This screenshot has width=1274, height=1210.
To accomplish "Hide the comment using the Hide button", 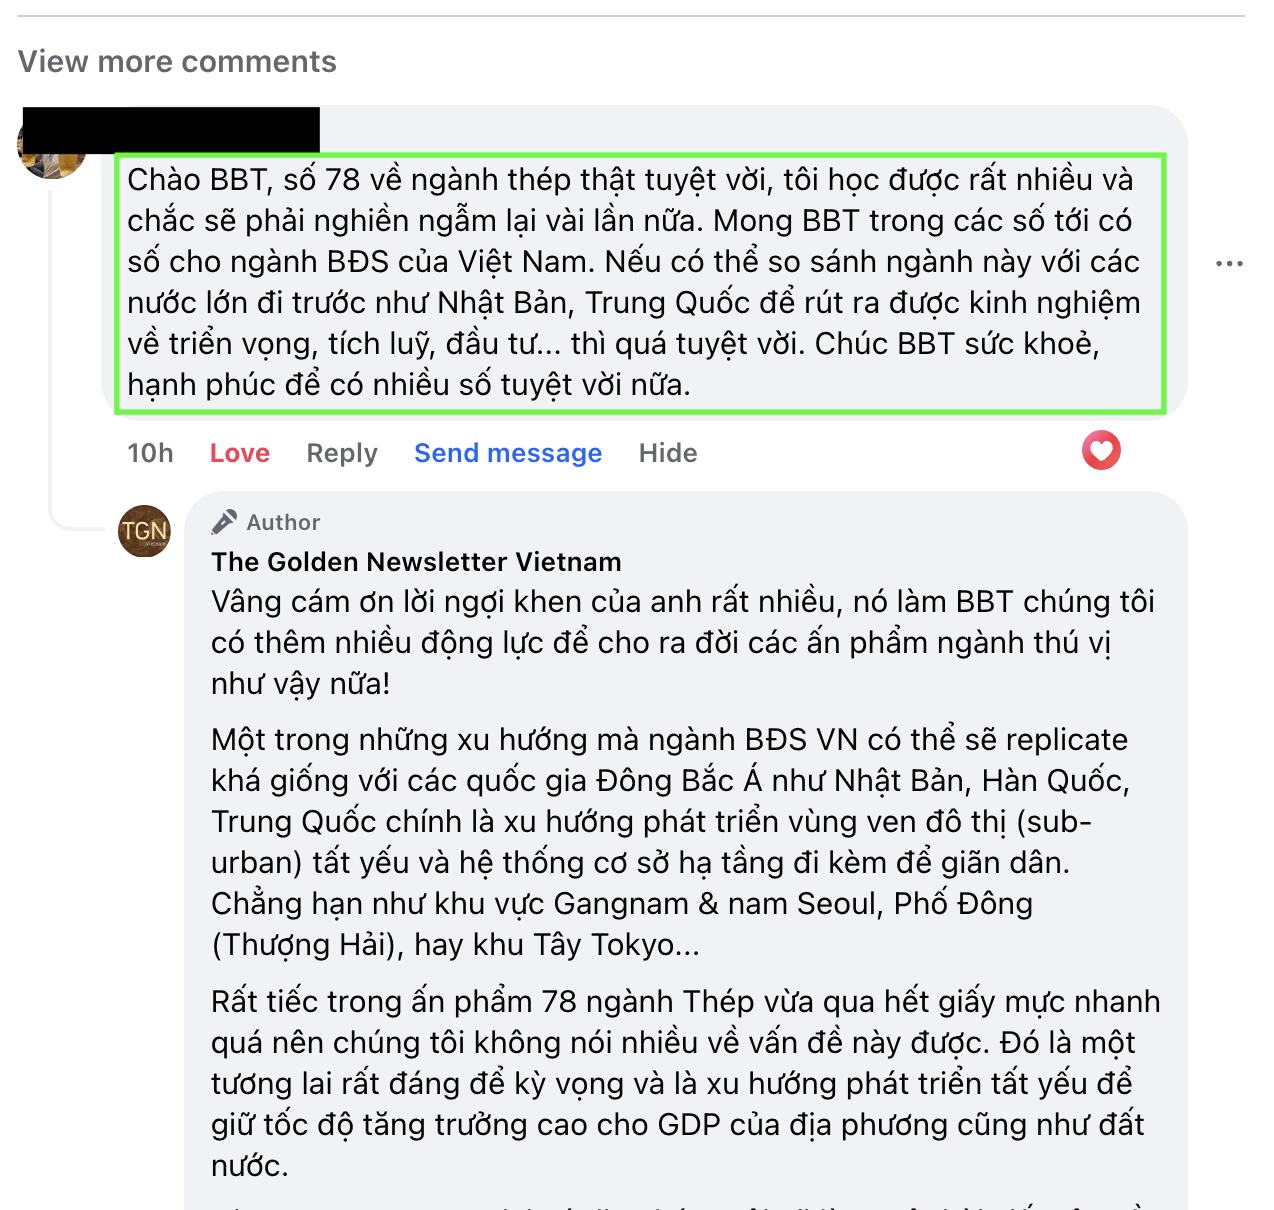I will click(668, 453).
